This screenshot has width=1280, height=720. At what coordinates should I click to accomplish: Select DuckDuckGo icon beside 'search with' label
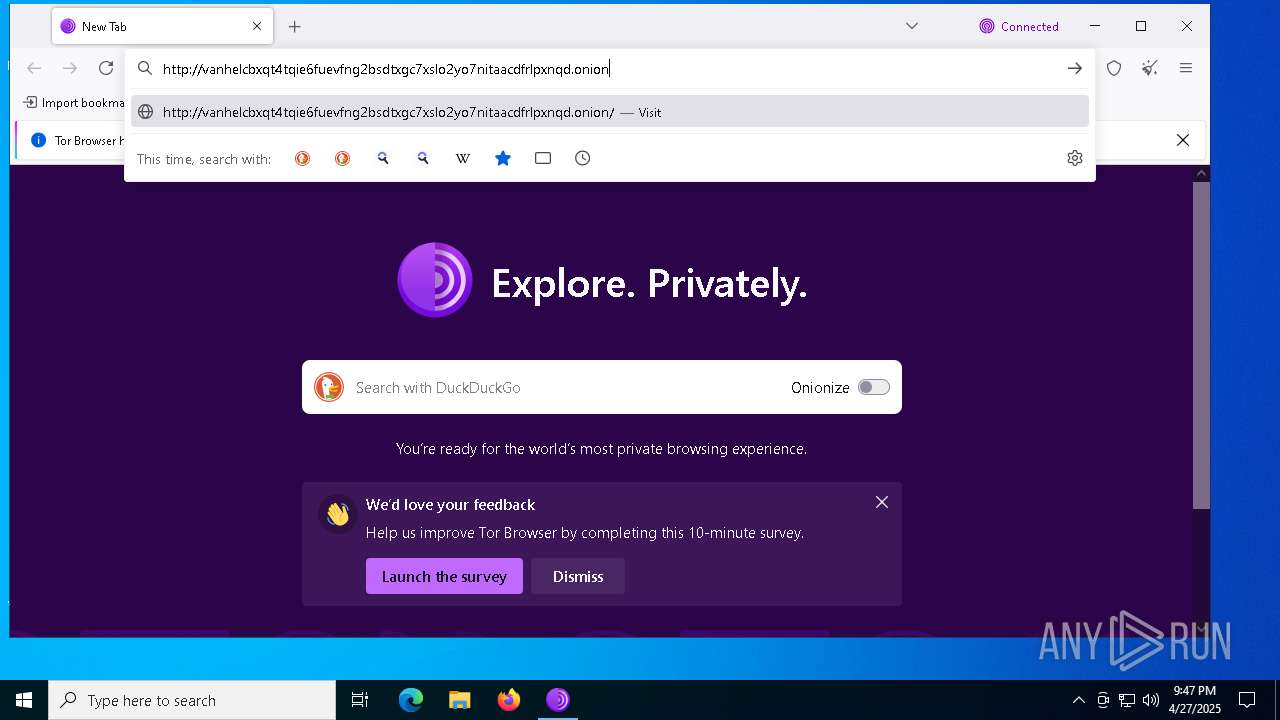302,158
